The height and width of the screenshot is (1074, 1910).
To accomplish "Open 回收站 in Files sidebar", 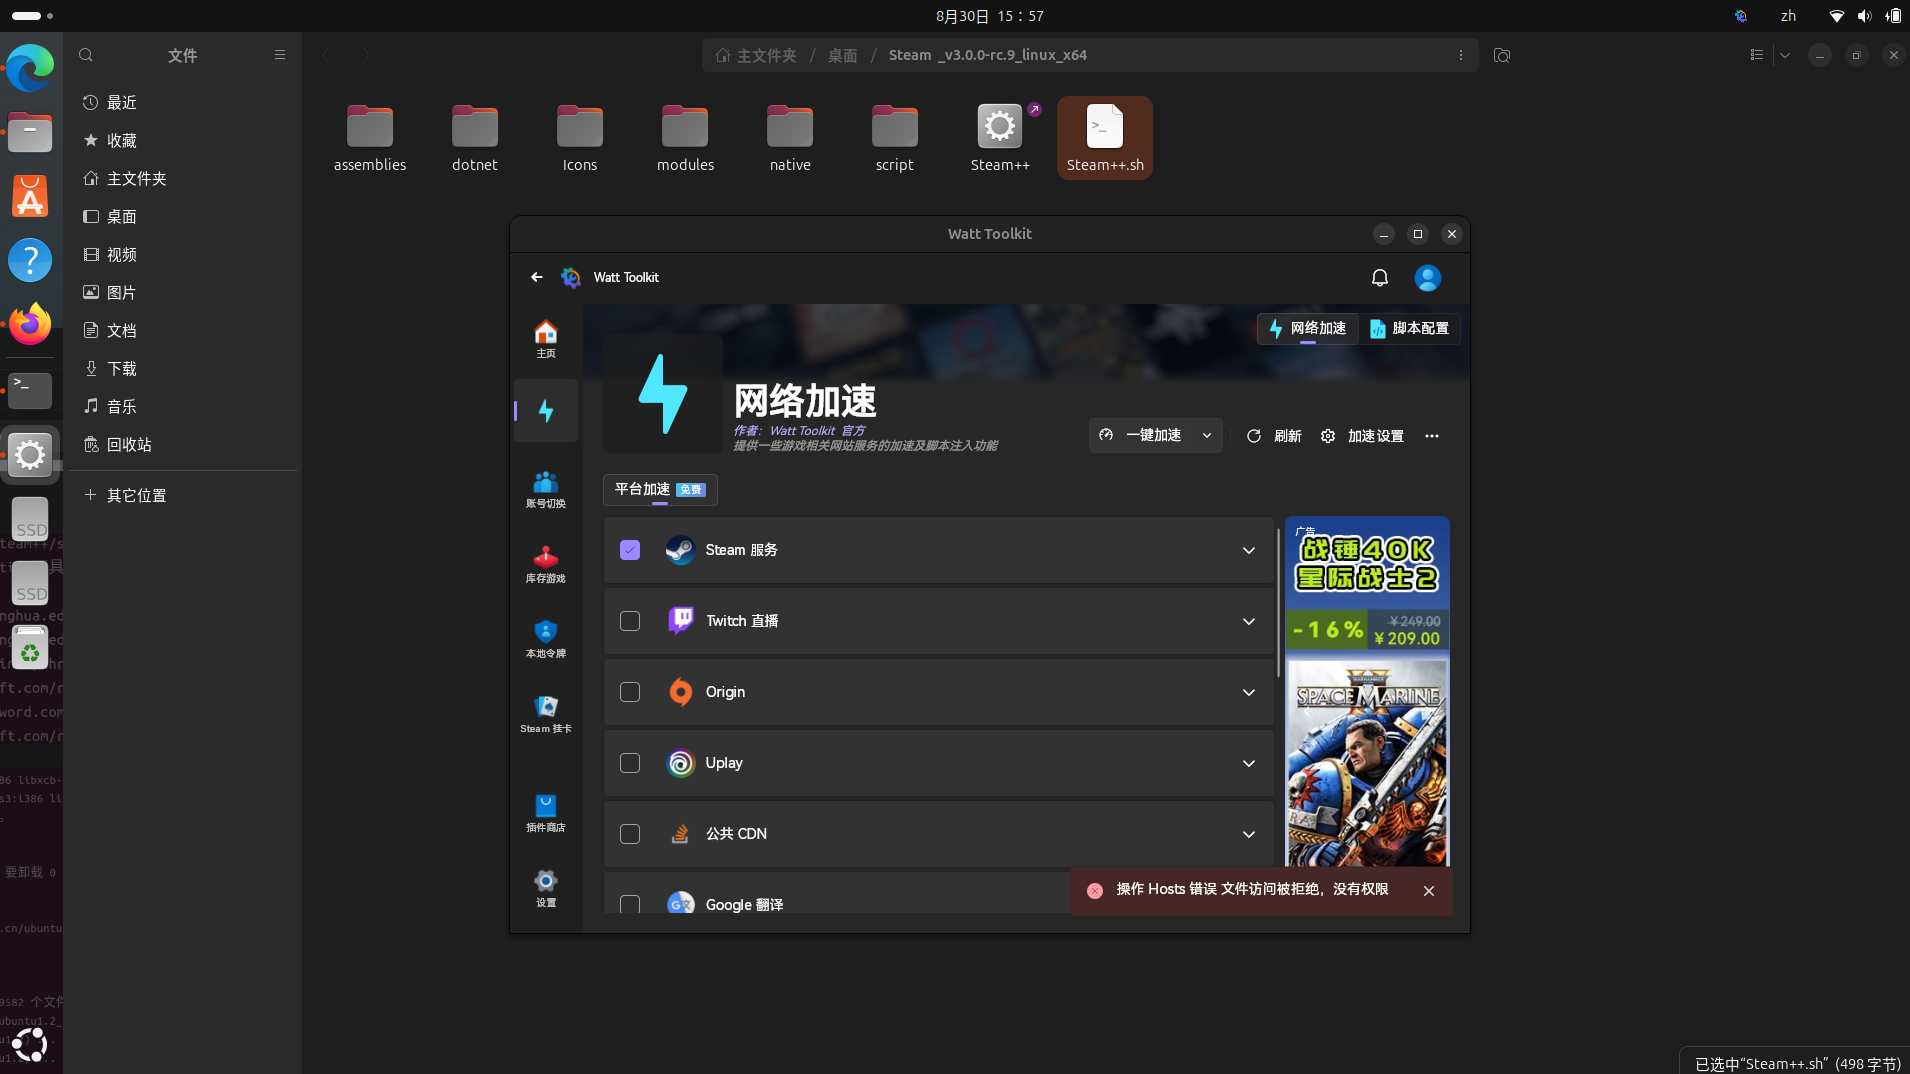I will pyautogui.click(x=183, y=444).
